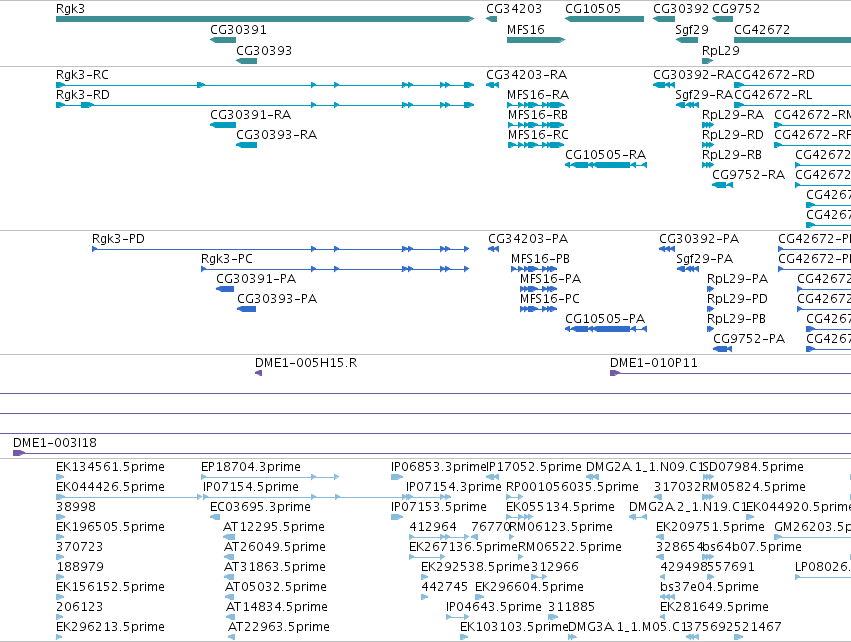
Task: Click the CG30391 gene label
Action: [x=238, y=30]
